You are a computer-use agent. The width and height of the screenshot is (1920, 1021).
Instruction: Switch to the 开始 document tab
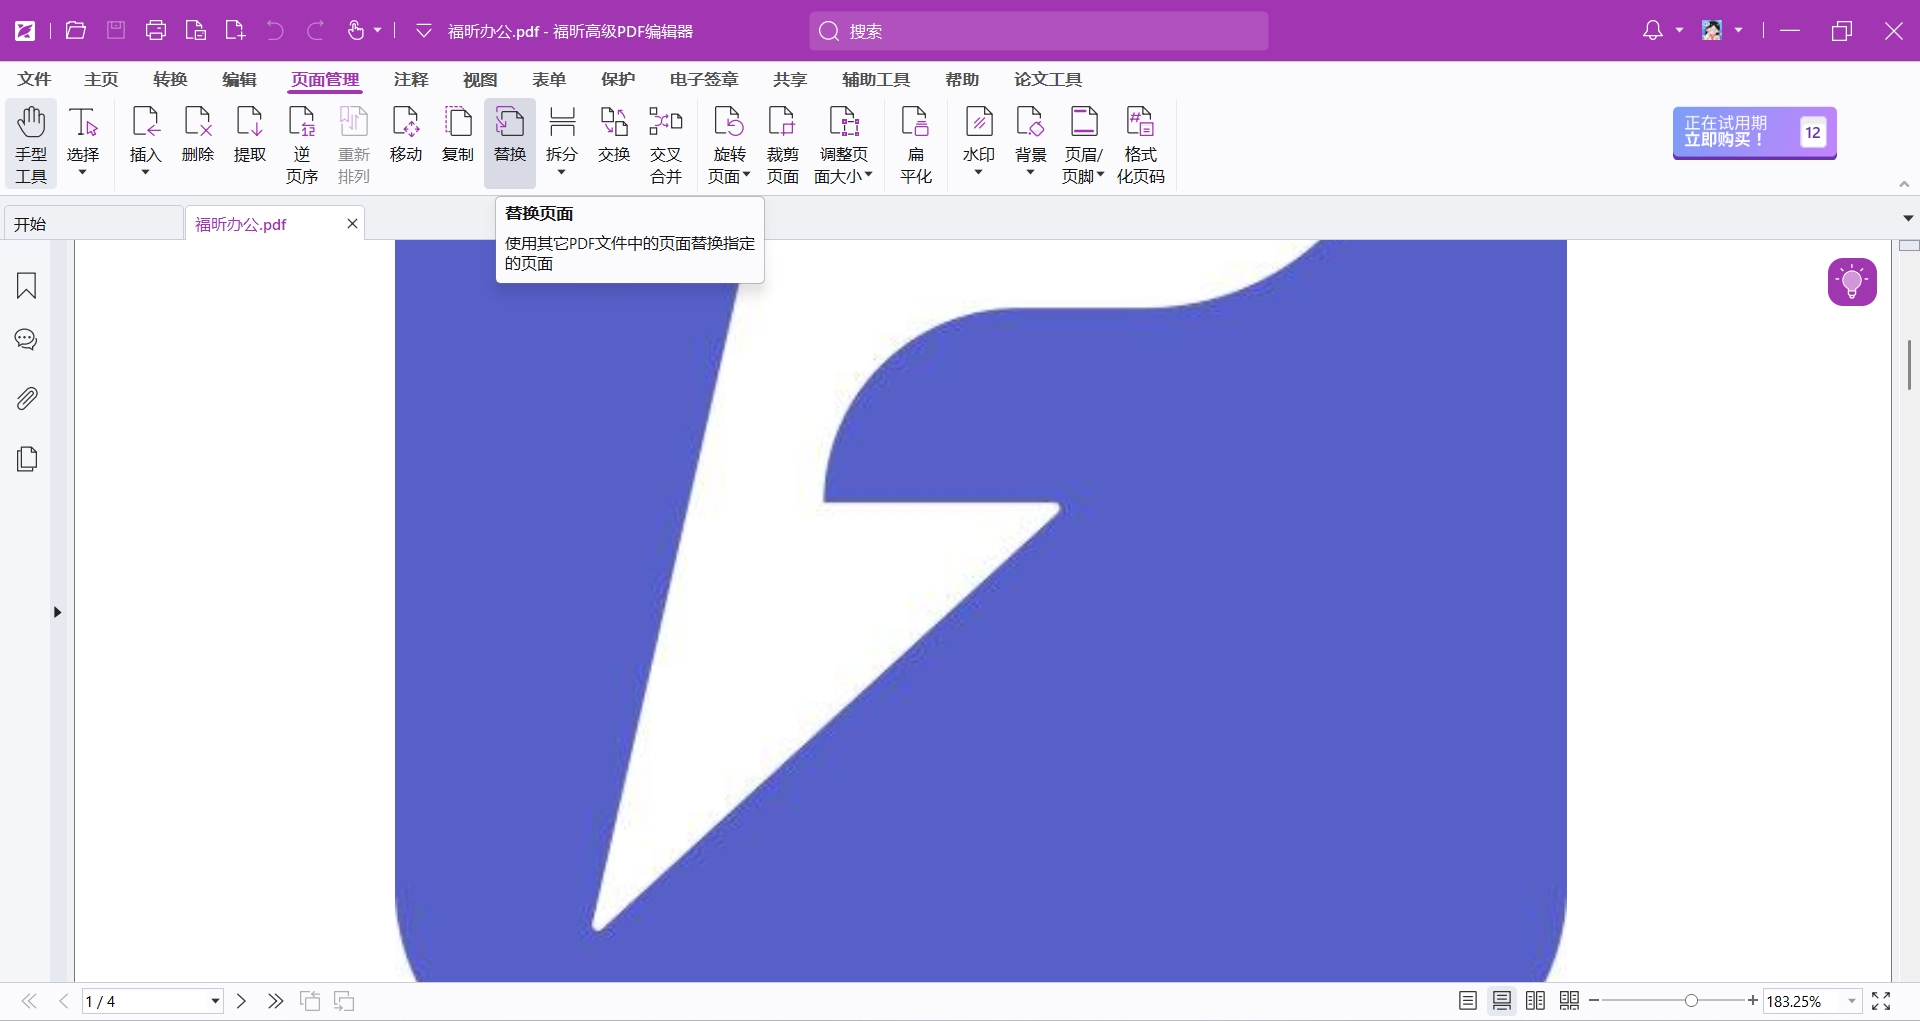tap(93, 224)
